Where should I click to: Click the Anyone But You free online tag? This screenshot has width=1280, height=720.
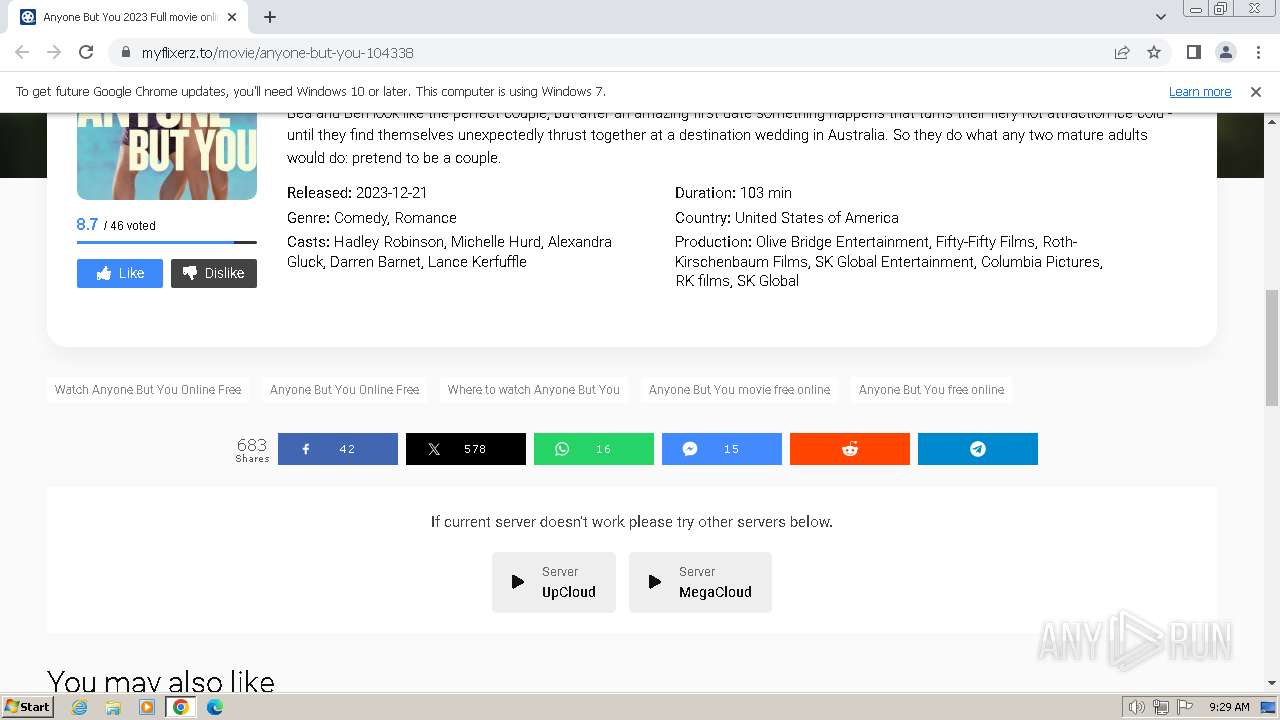tap(932, 390)
